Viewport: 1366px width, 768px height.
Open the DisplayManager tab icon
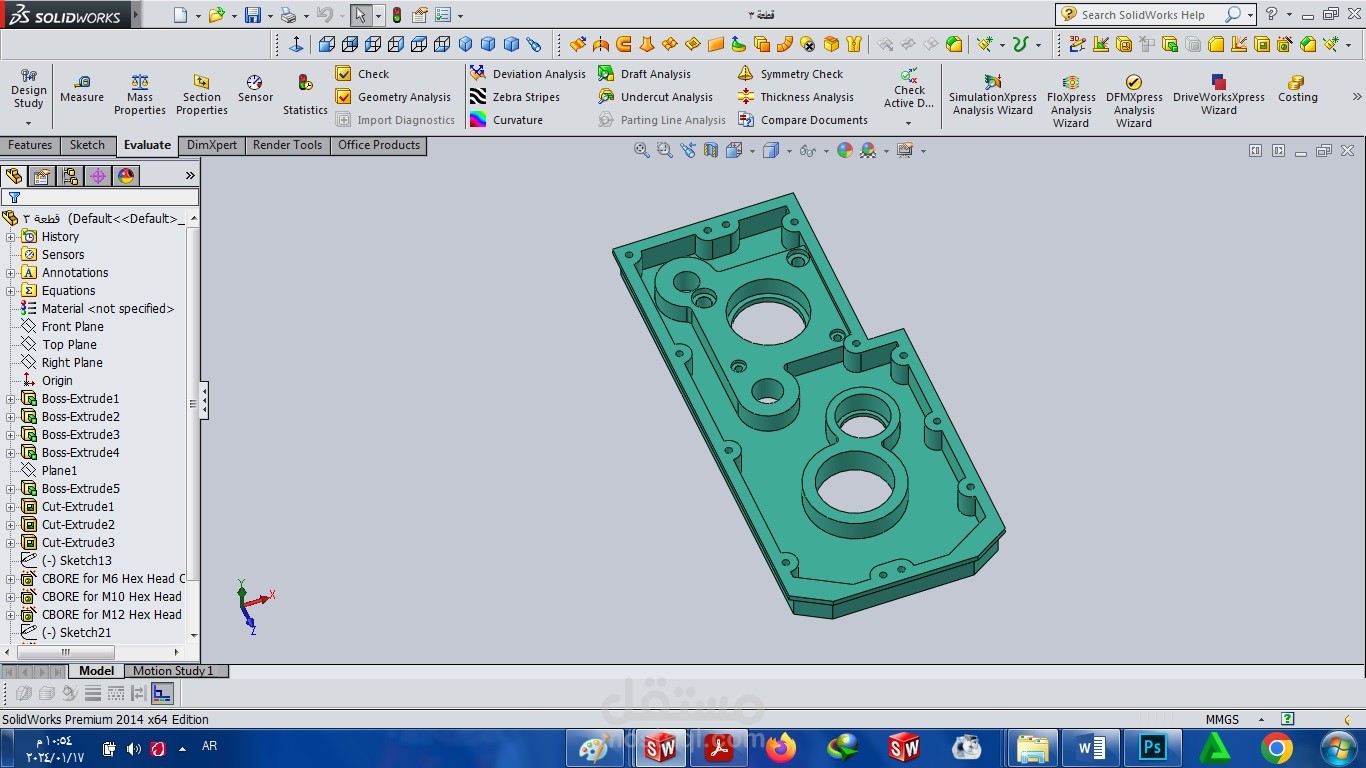126,176
